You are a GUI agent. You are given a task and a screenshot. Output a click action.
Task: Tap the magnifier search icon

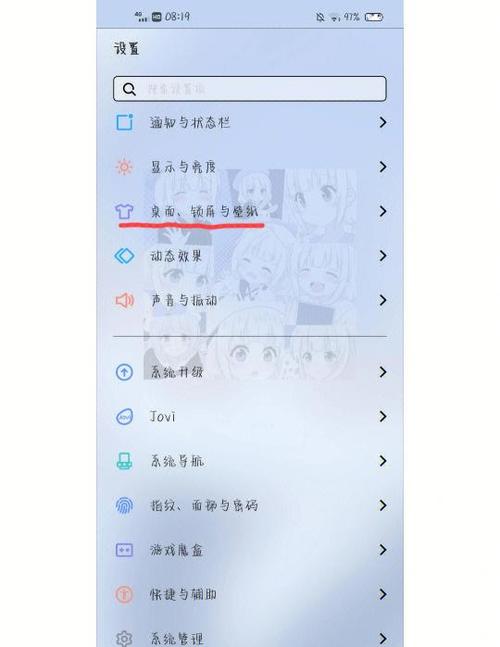tap(129, 89)
